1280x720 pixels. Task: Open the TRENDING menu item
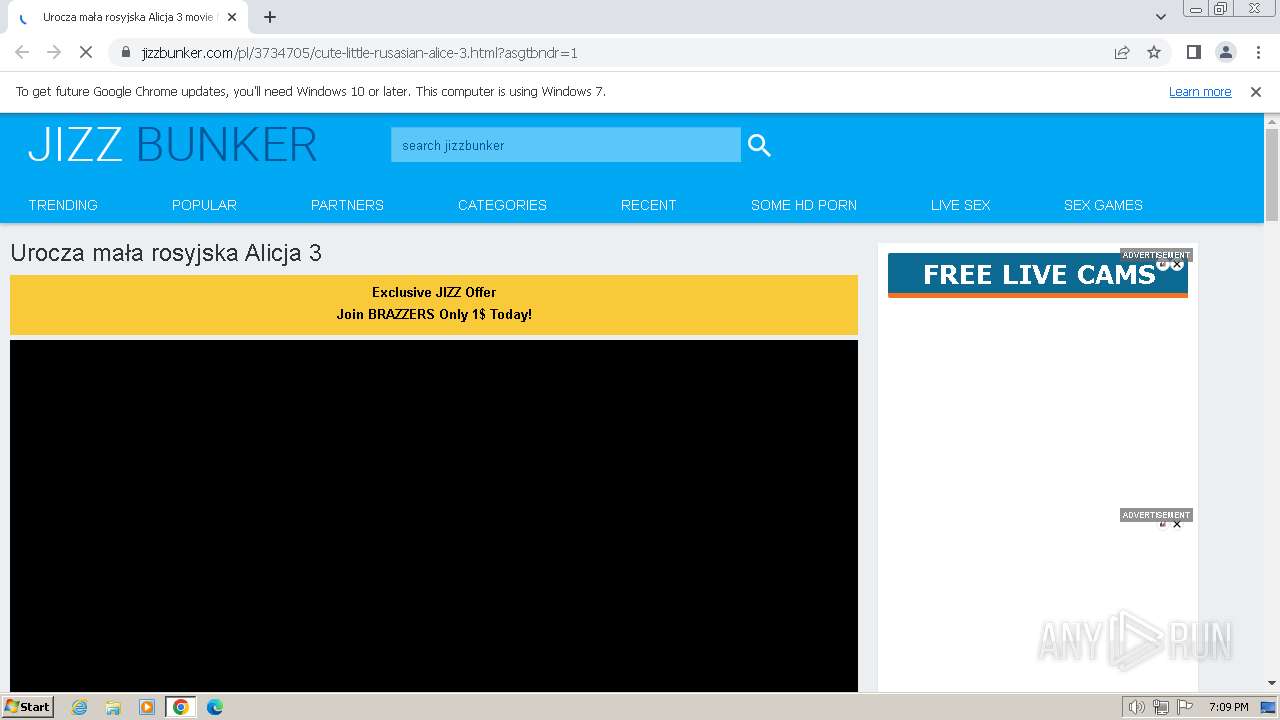click(x=63, y=205)
